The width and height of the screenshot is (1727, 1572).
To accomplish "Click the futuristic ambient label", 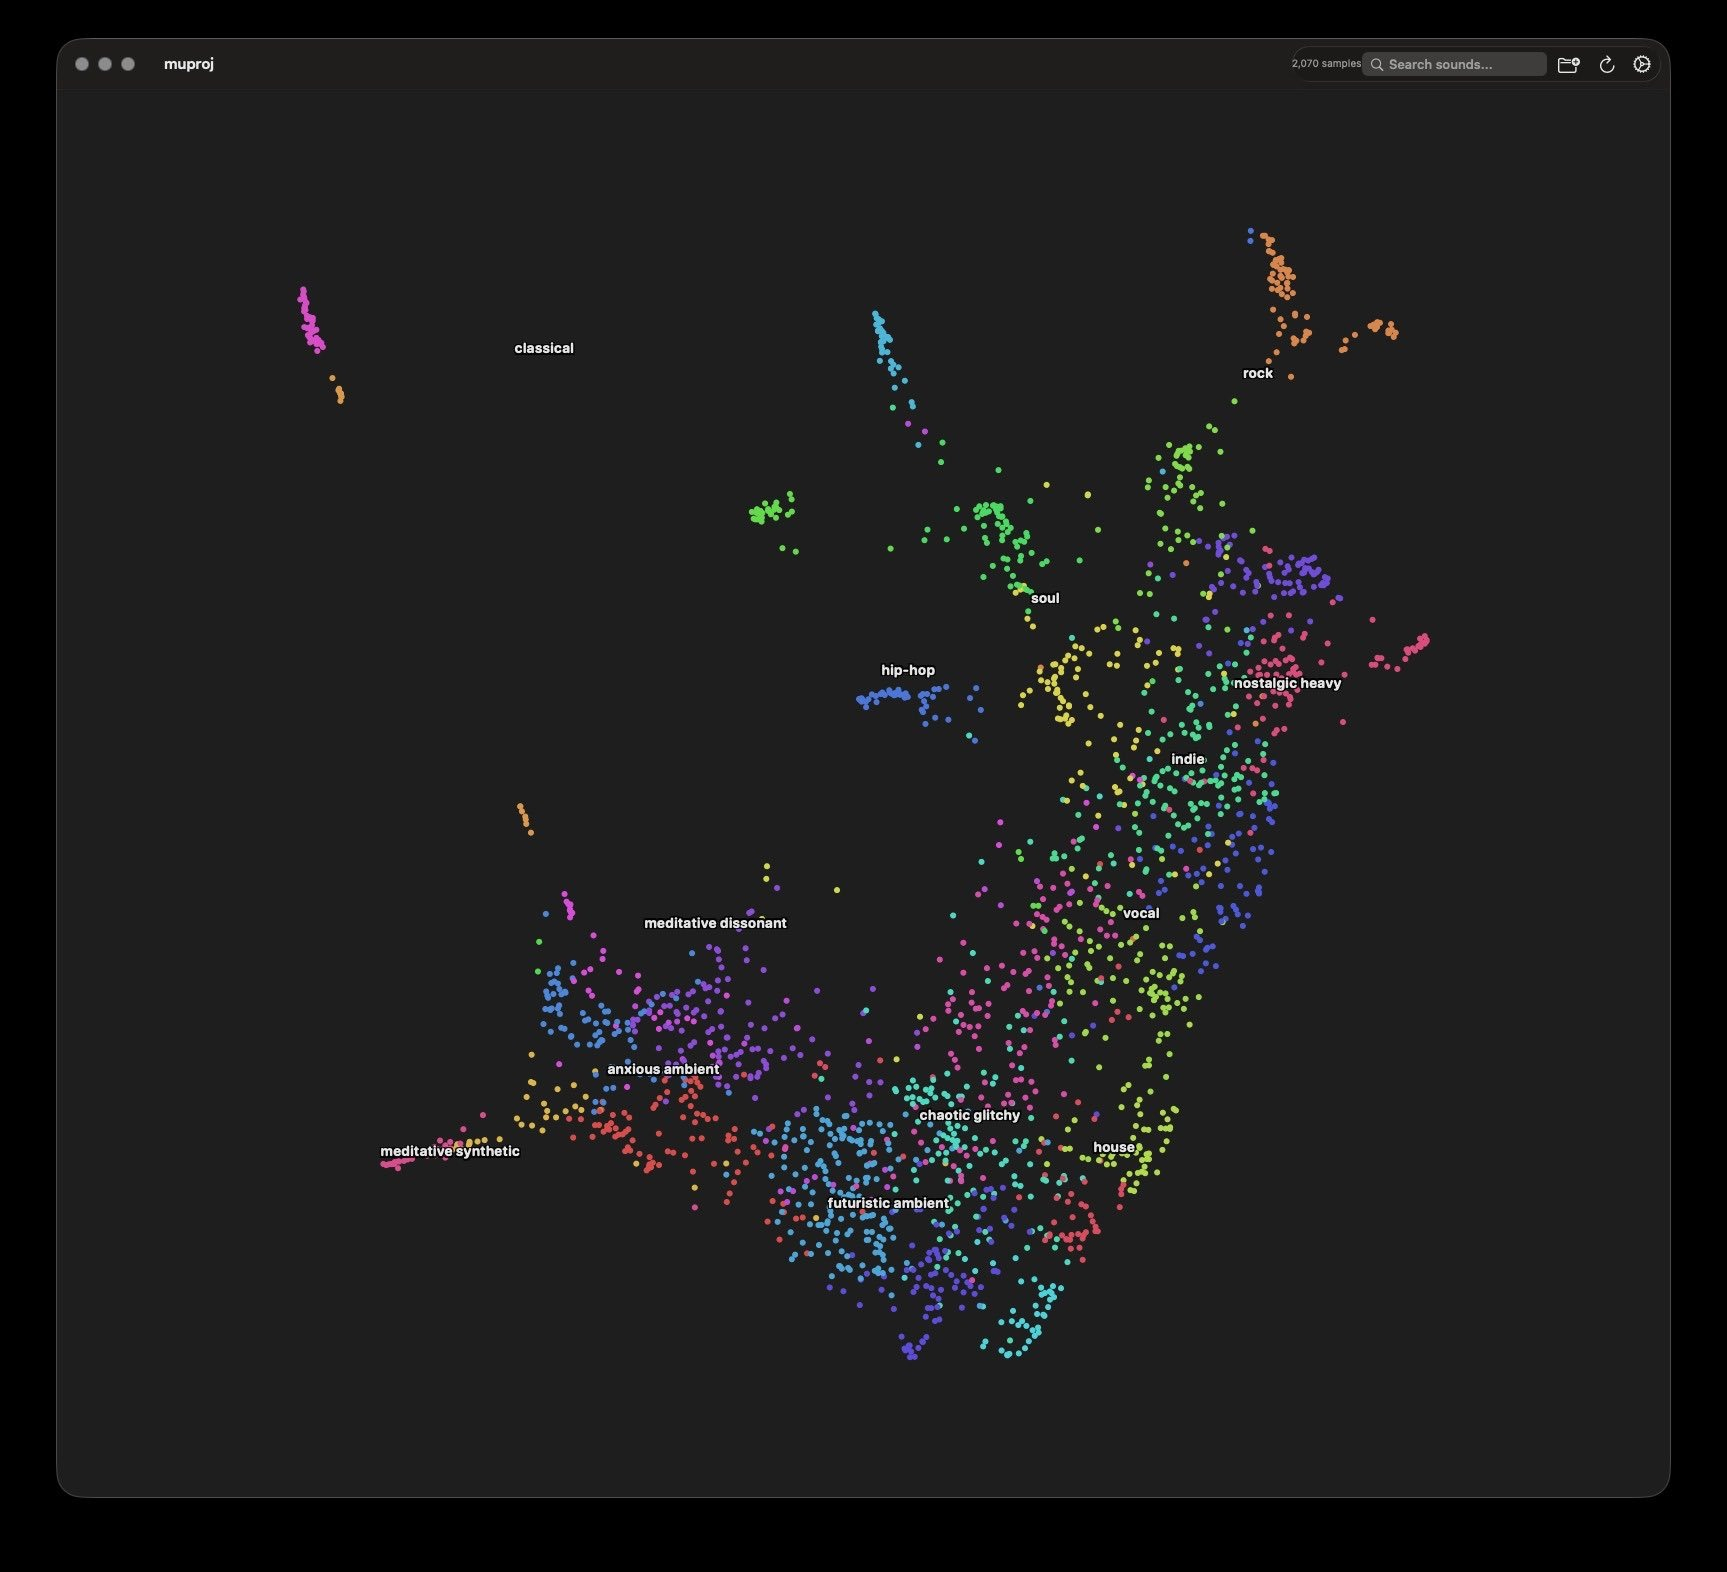I will coord(887,1204).
